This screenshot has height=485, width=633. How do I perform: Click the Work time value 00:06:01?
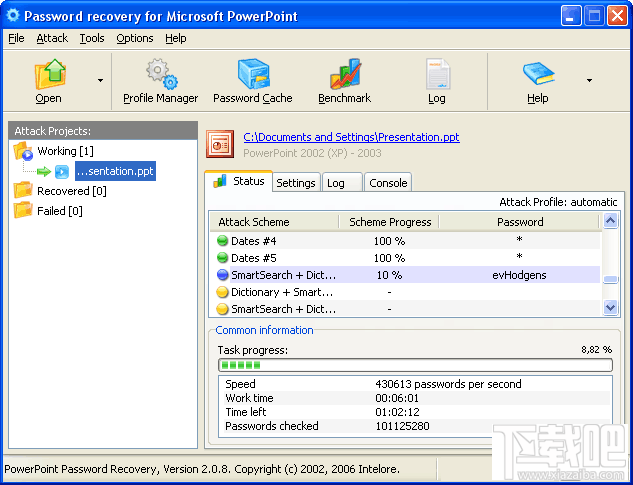point(397,398)
